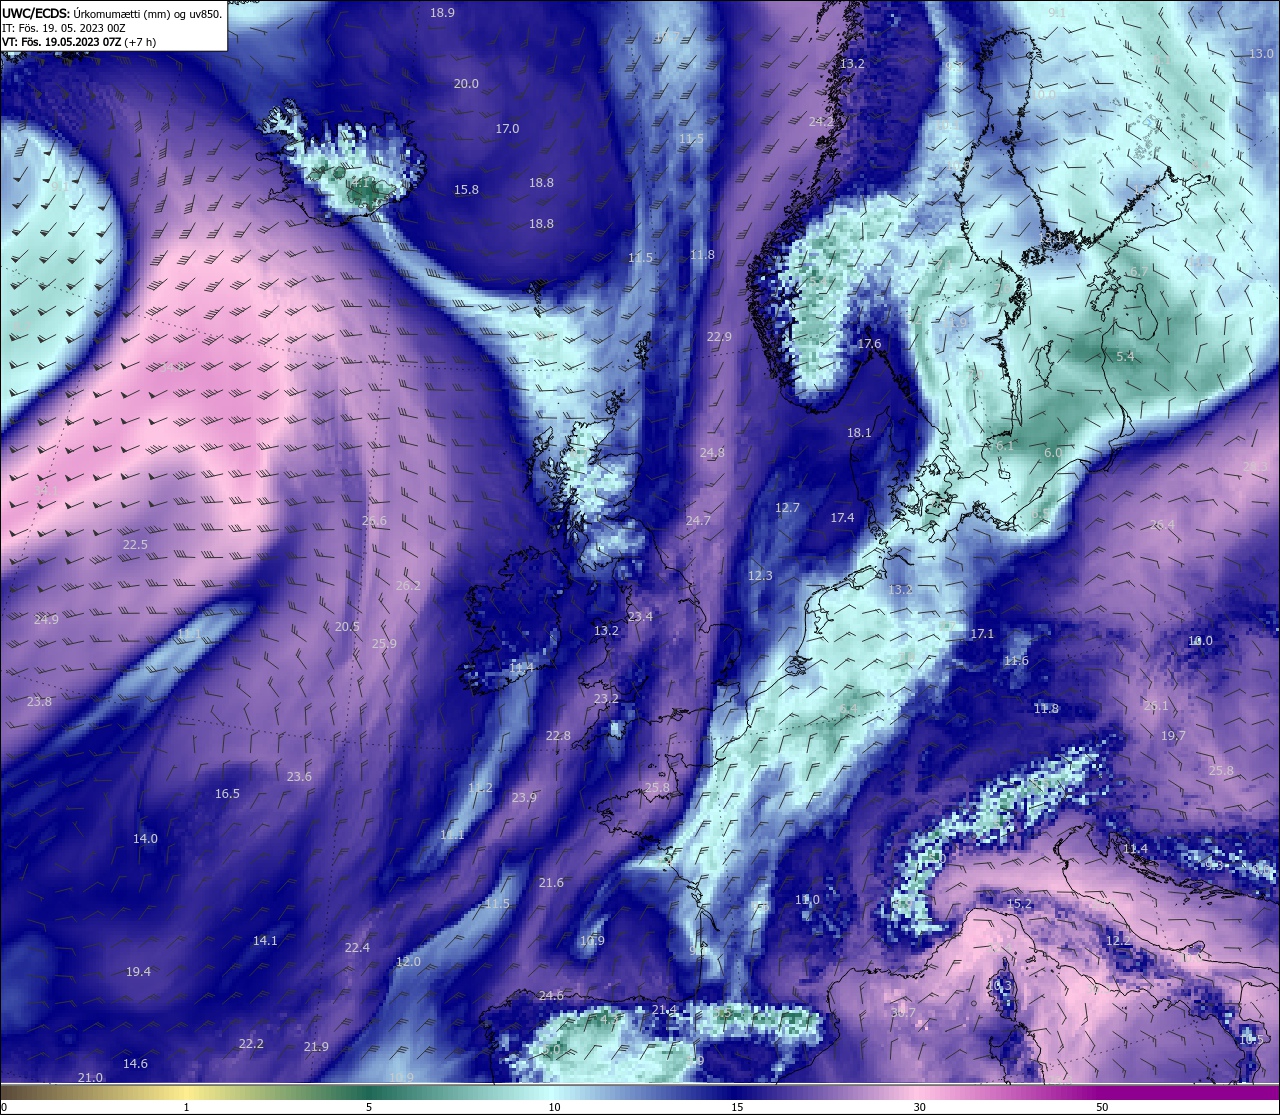The width and height of the screenshot is (1280, 1115).
Task: Click the map value '18.1'
Action: click(859, 433)
